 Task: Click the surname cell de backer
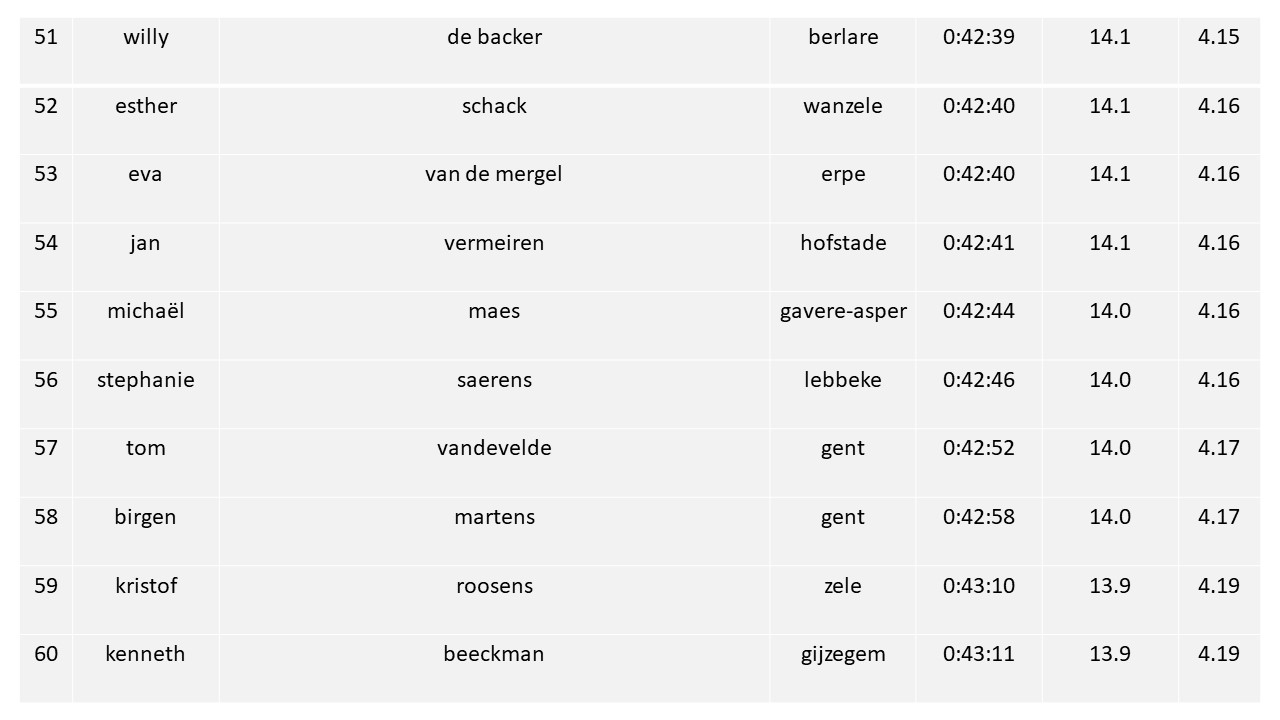pos(494,51)
